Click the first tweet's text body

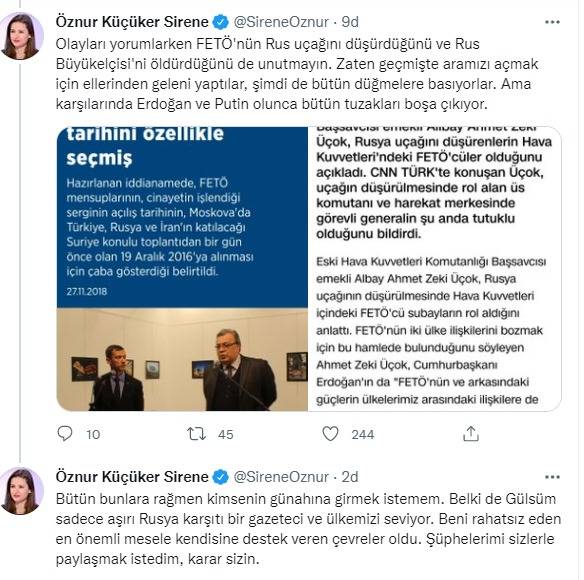tap(297, 74)
